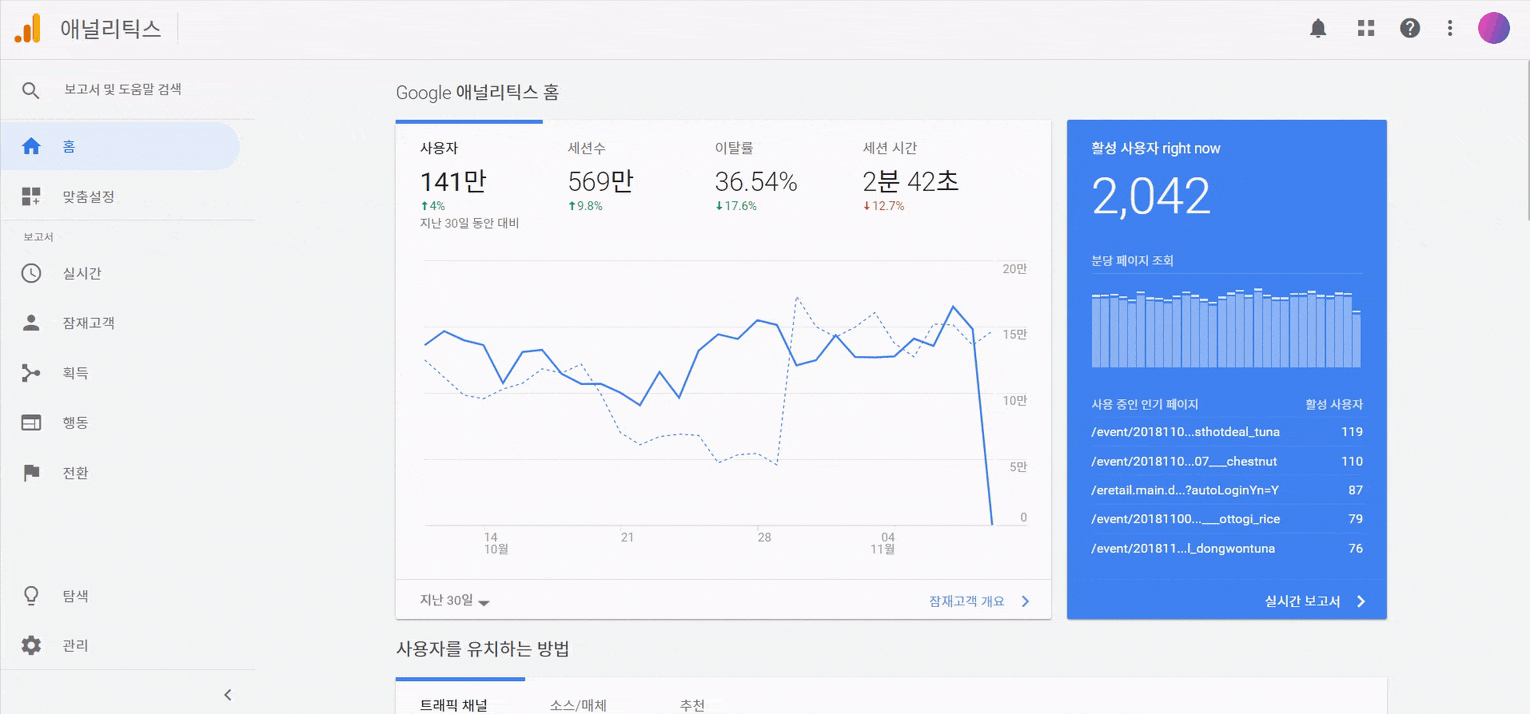Click the arrow next to 잠재고객 개요
The width and height of the screenshot is (1530, 714).
coord(1025,601)
